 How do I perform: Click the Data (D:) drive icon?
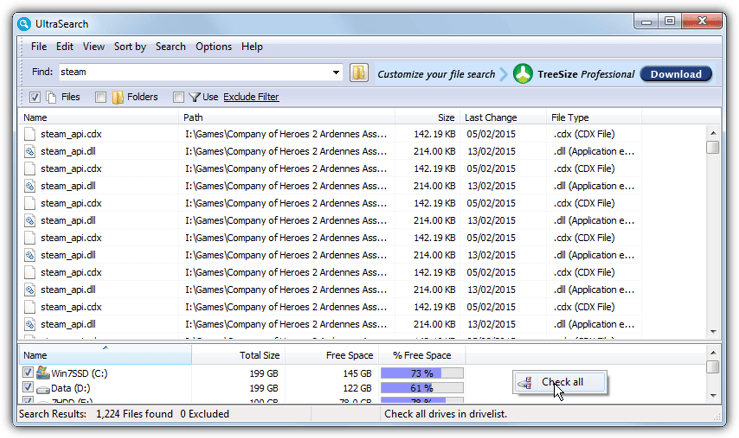(43, 389)
